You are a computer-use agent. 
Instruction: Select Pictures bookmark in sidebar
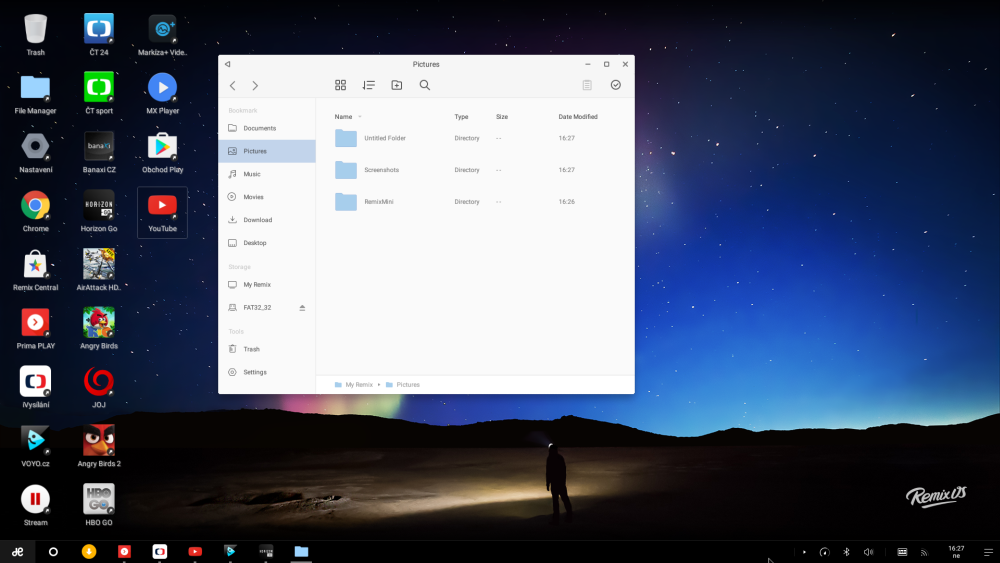pyautogui.click(x=267, y=151)
